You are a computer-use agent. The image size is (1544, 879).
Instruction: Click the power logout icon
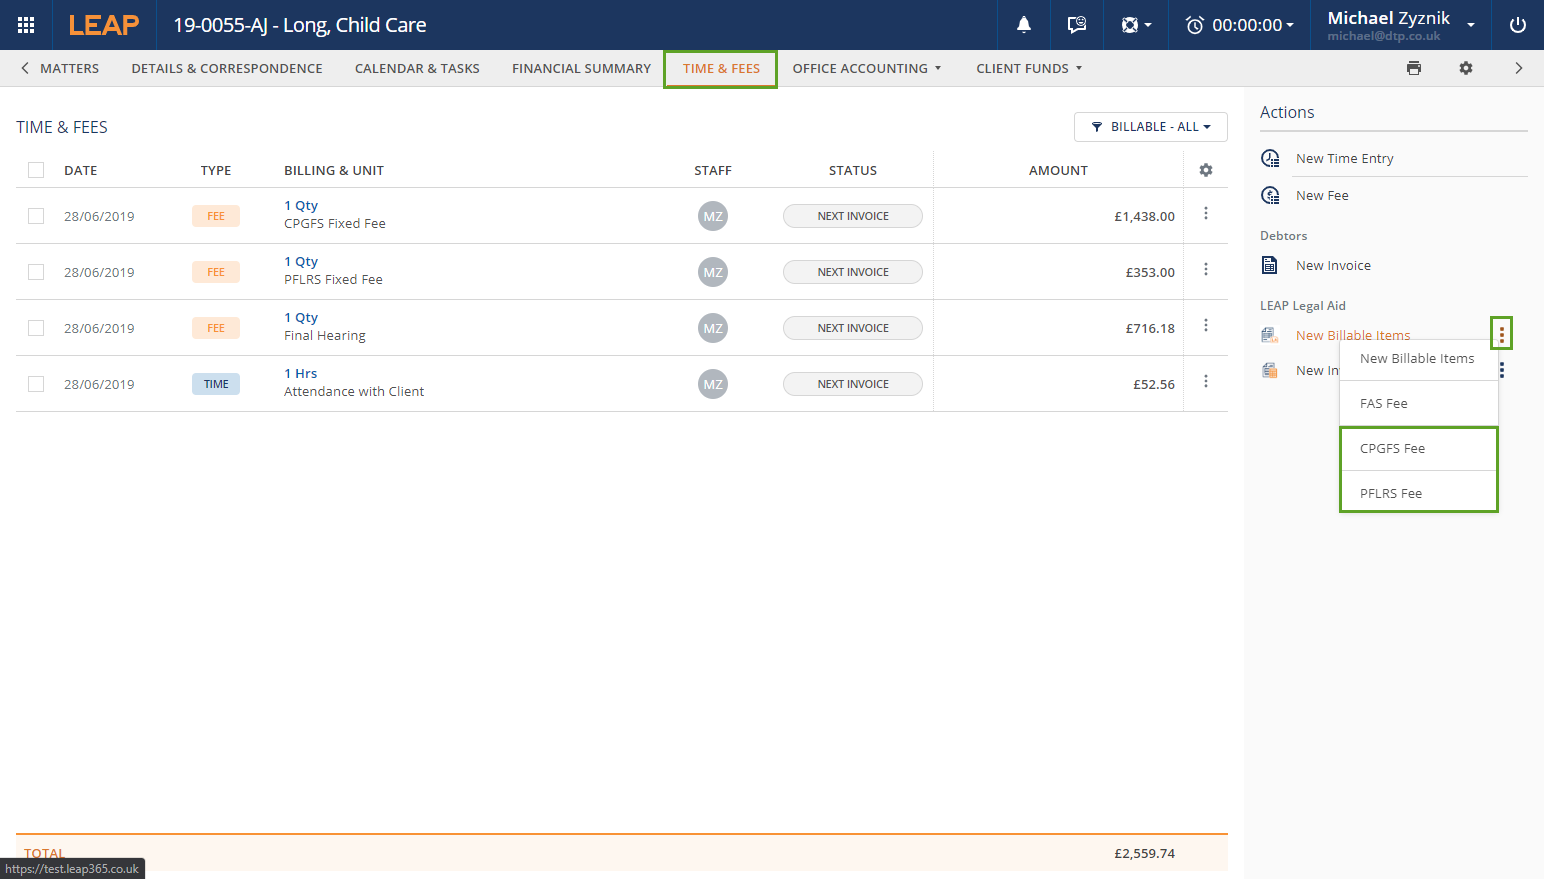1517,25
